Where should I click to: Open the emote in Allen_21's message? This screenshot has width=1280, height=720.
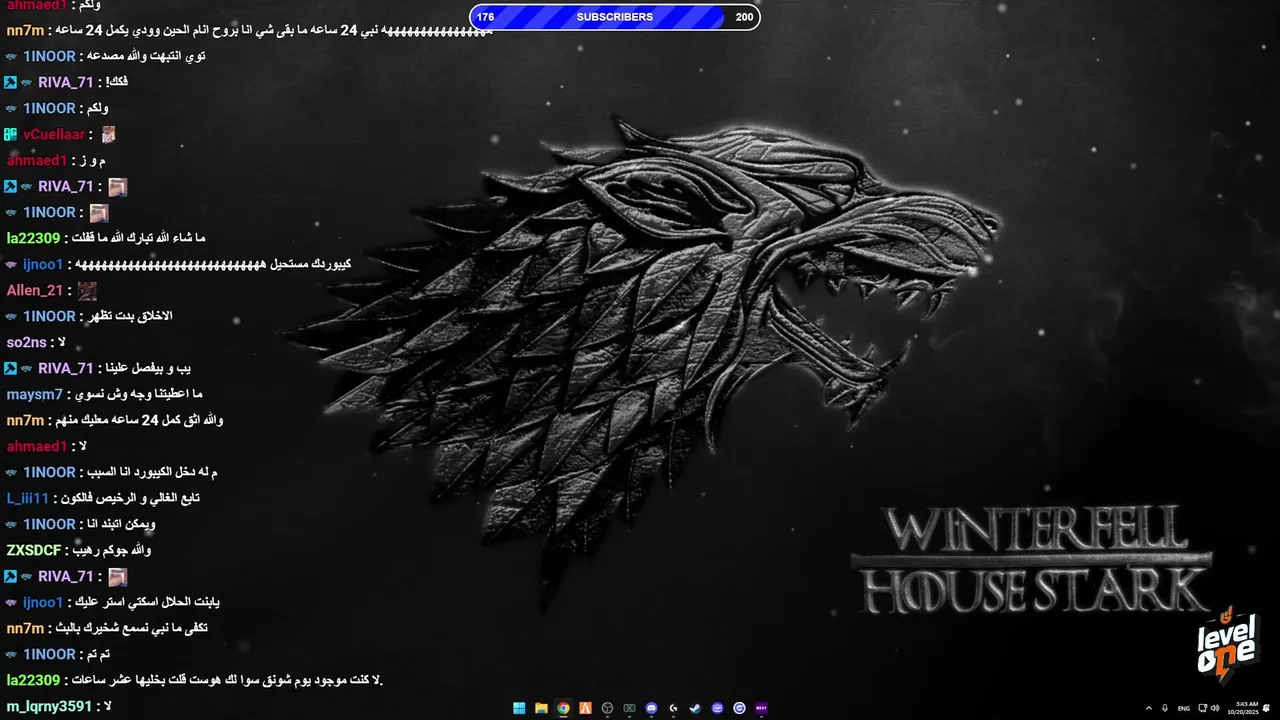click(x=87, y=290)
